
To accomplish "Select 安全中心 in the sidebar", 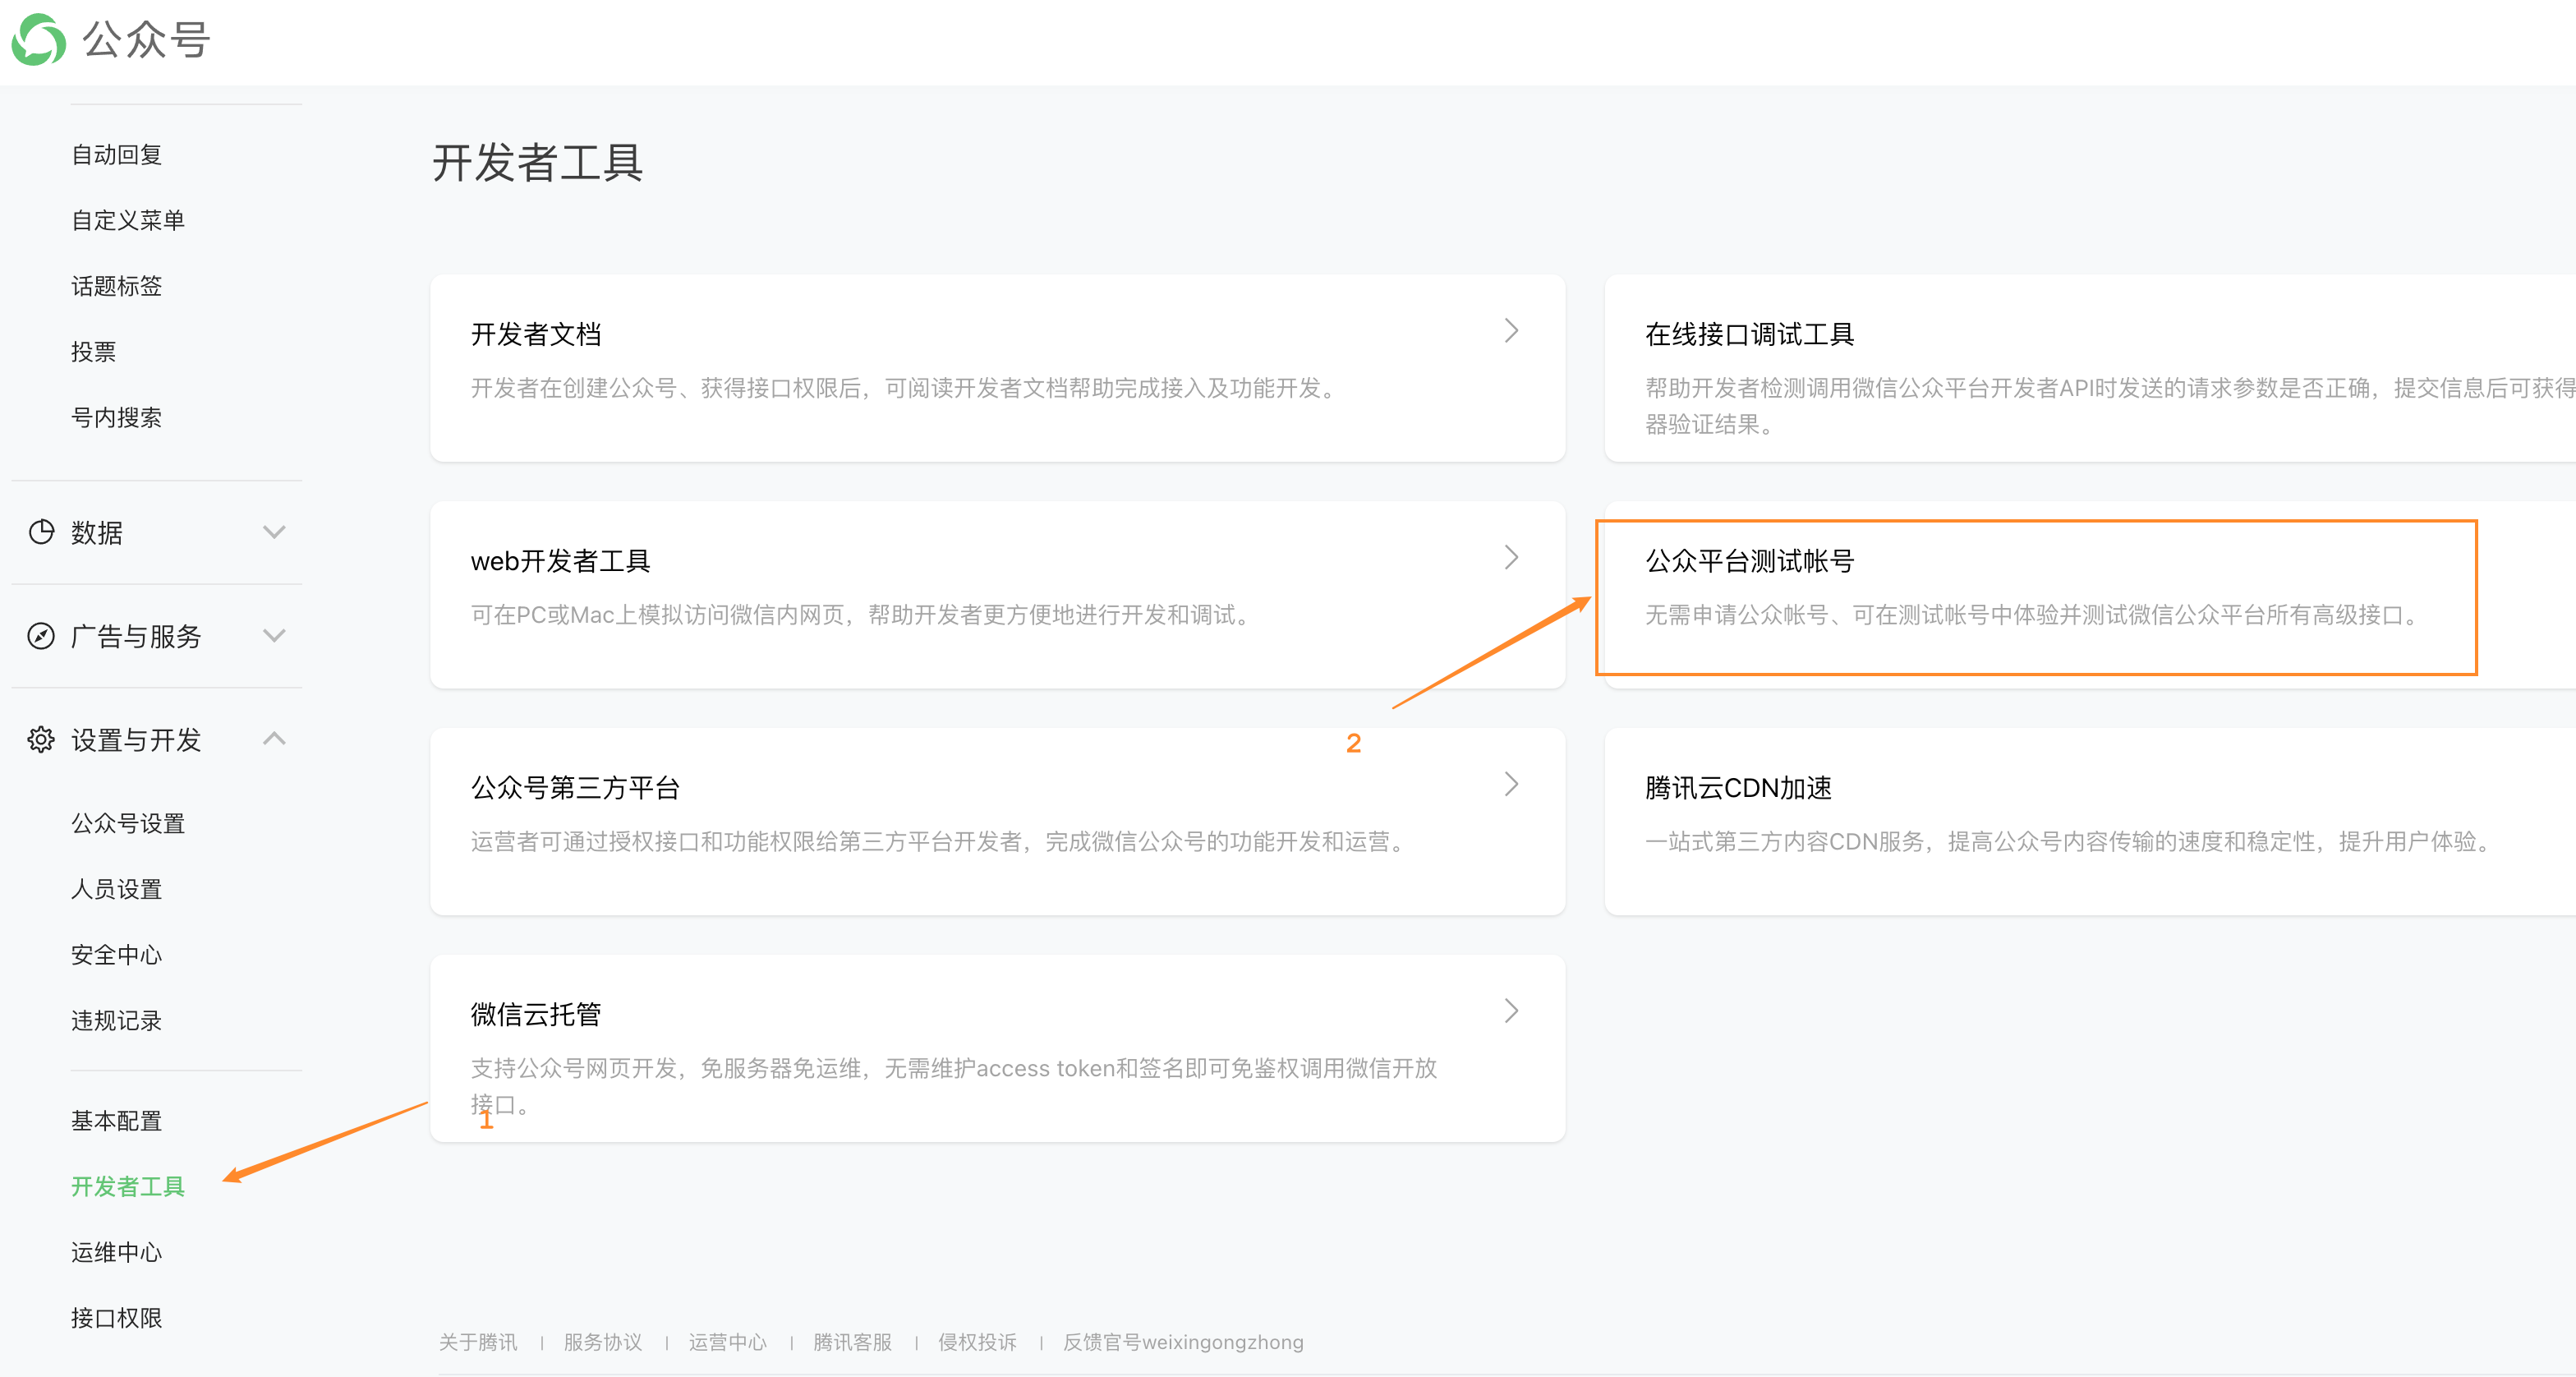I will (116, 955).
